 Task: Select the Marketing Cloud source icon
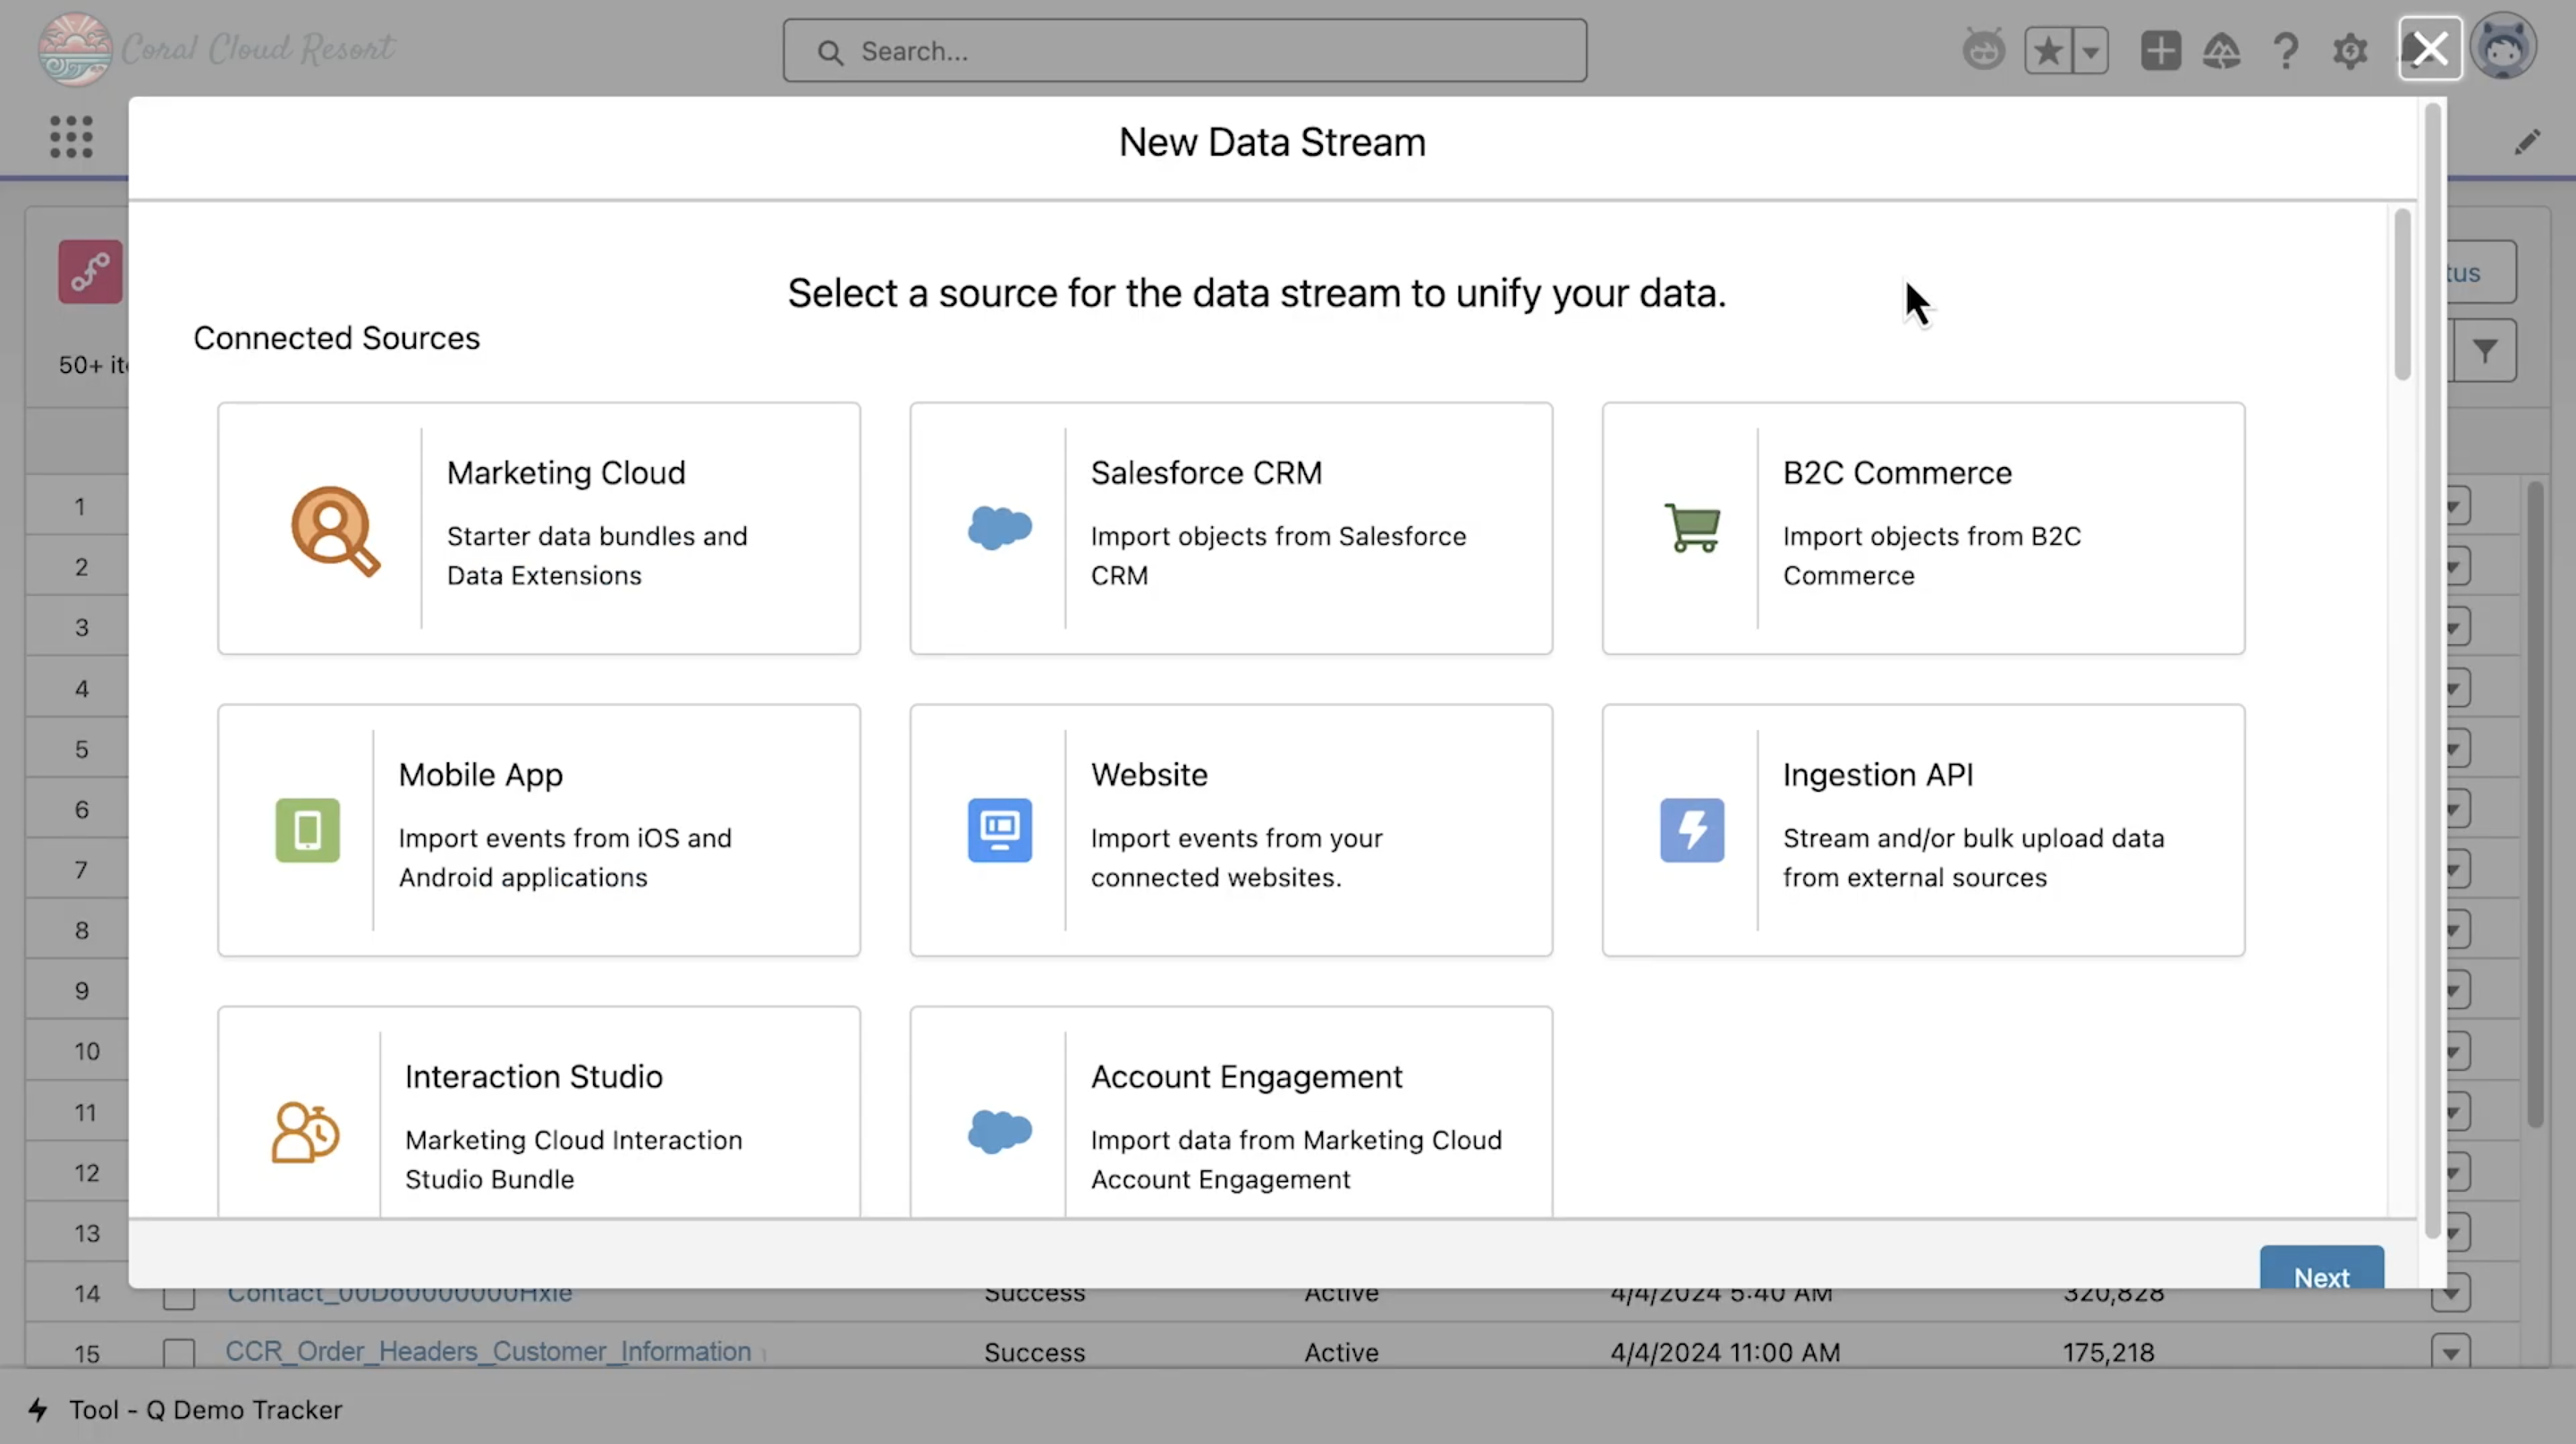tap(334, 529)
